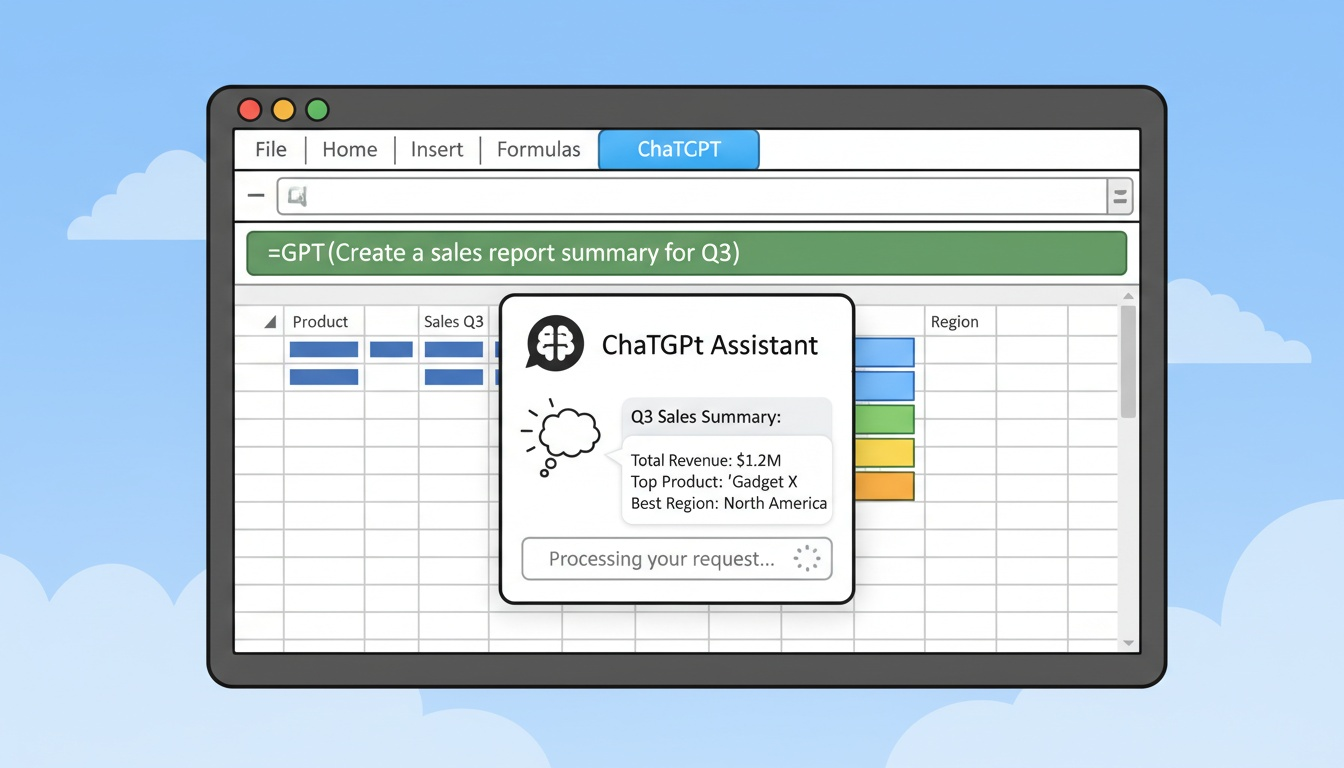Click the highlighted ChaTGPT tab
Image resolution: width=1344 pixels, height=768 pixels.
679,150
